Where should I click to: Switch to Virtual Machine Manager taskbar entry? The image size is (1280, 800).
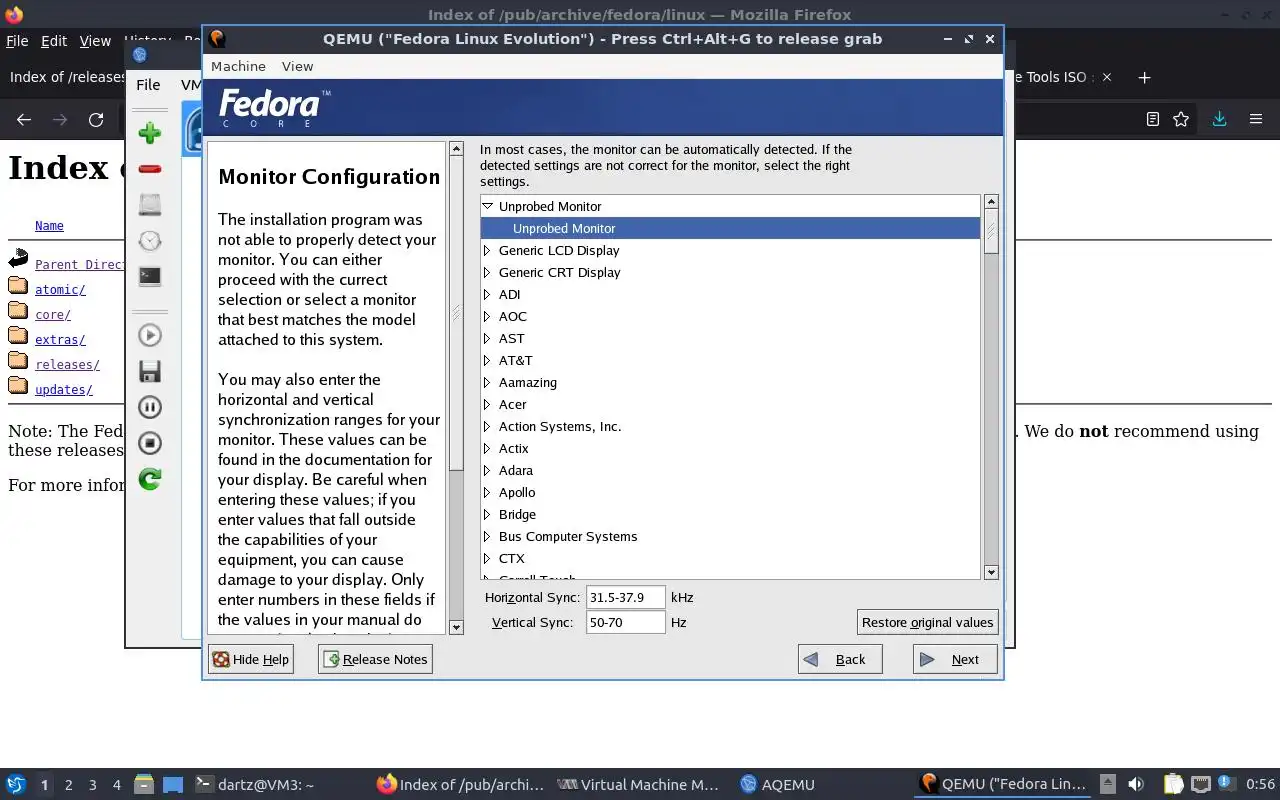tap(638, 785)
